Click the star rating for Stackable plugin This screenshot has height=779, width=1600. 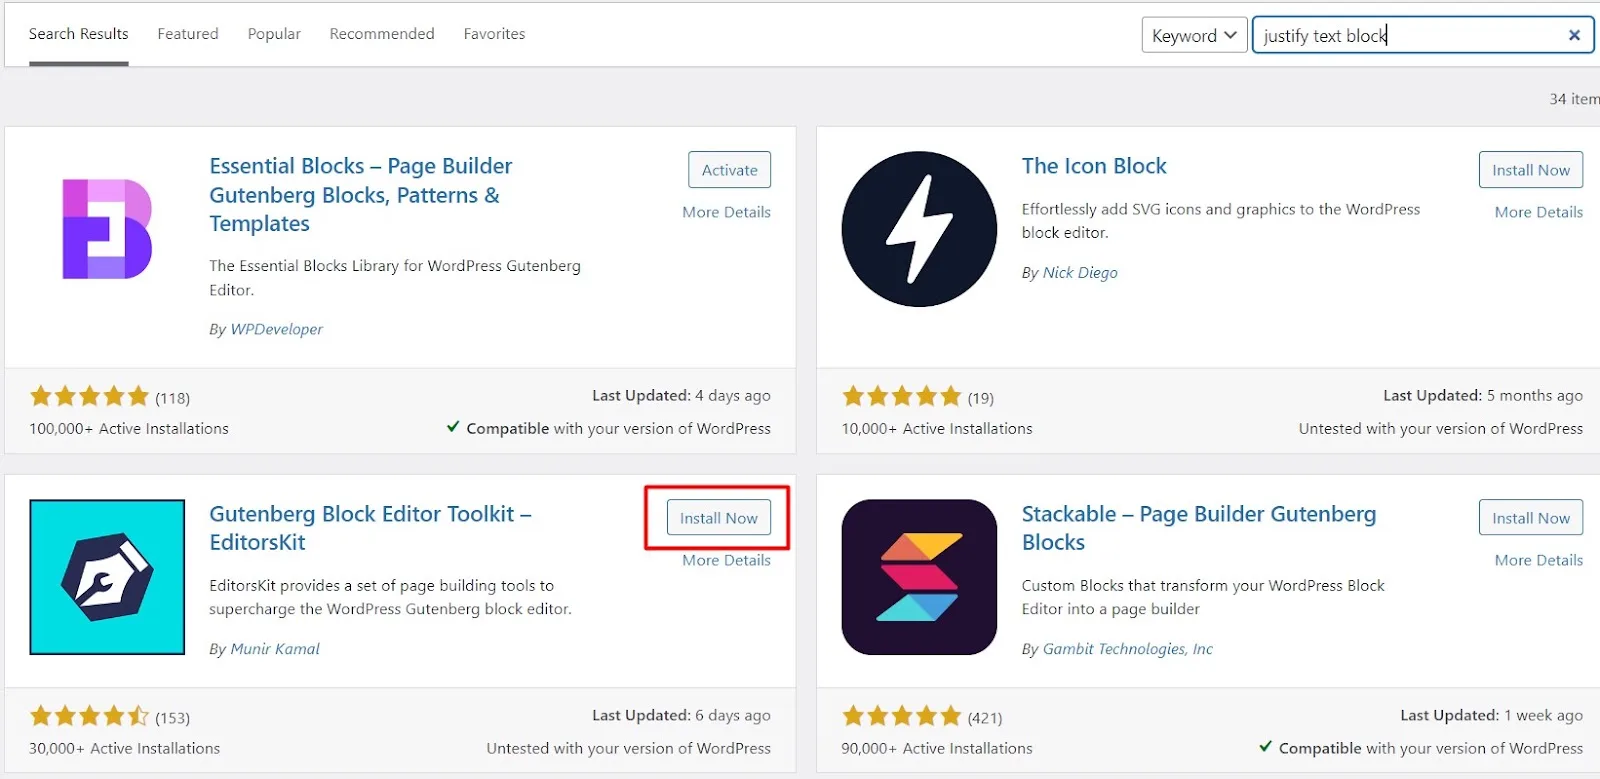901,716
